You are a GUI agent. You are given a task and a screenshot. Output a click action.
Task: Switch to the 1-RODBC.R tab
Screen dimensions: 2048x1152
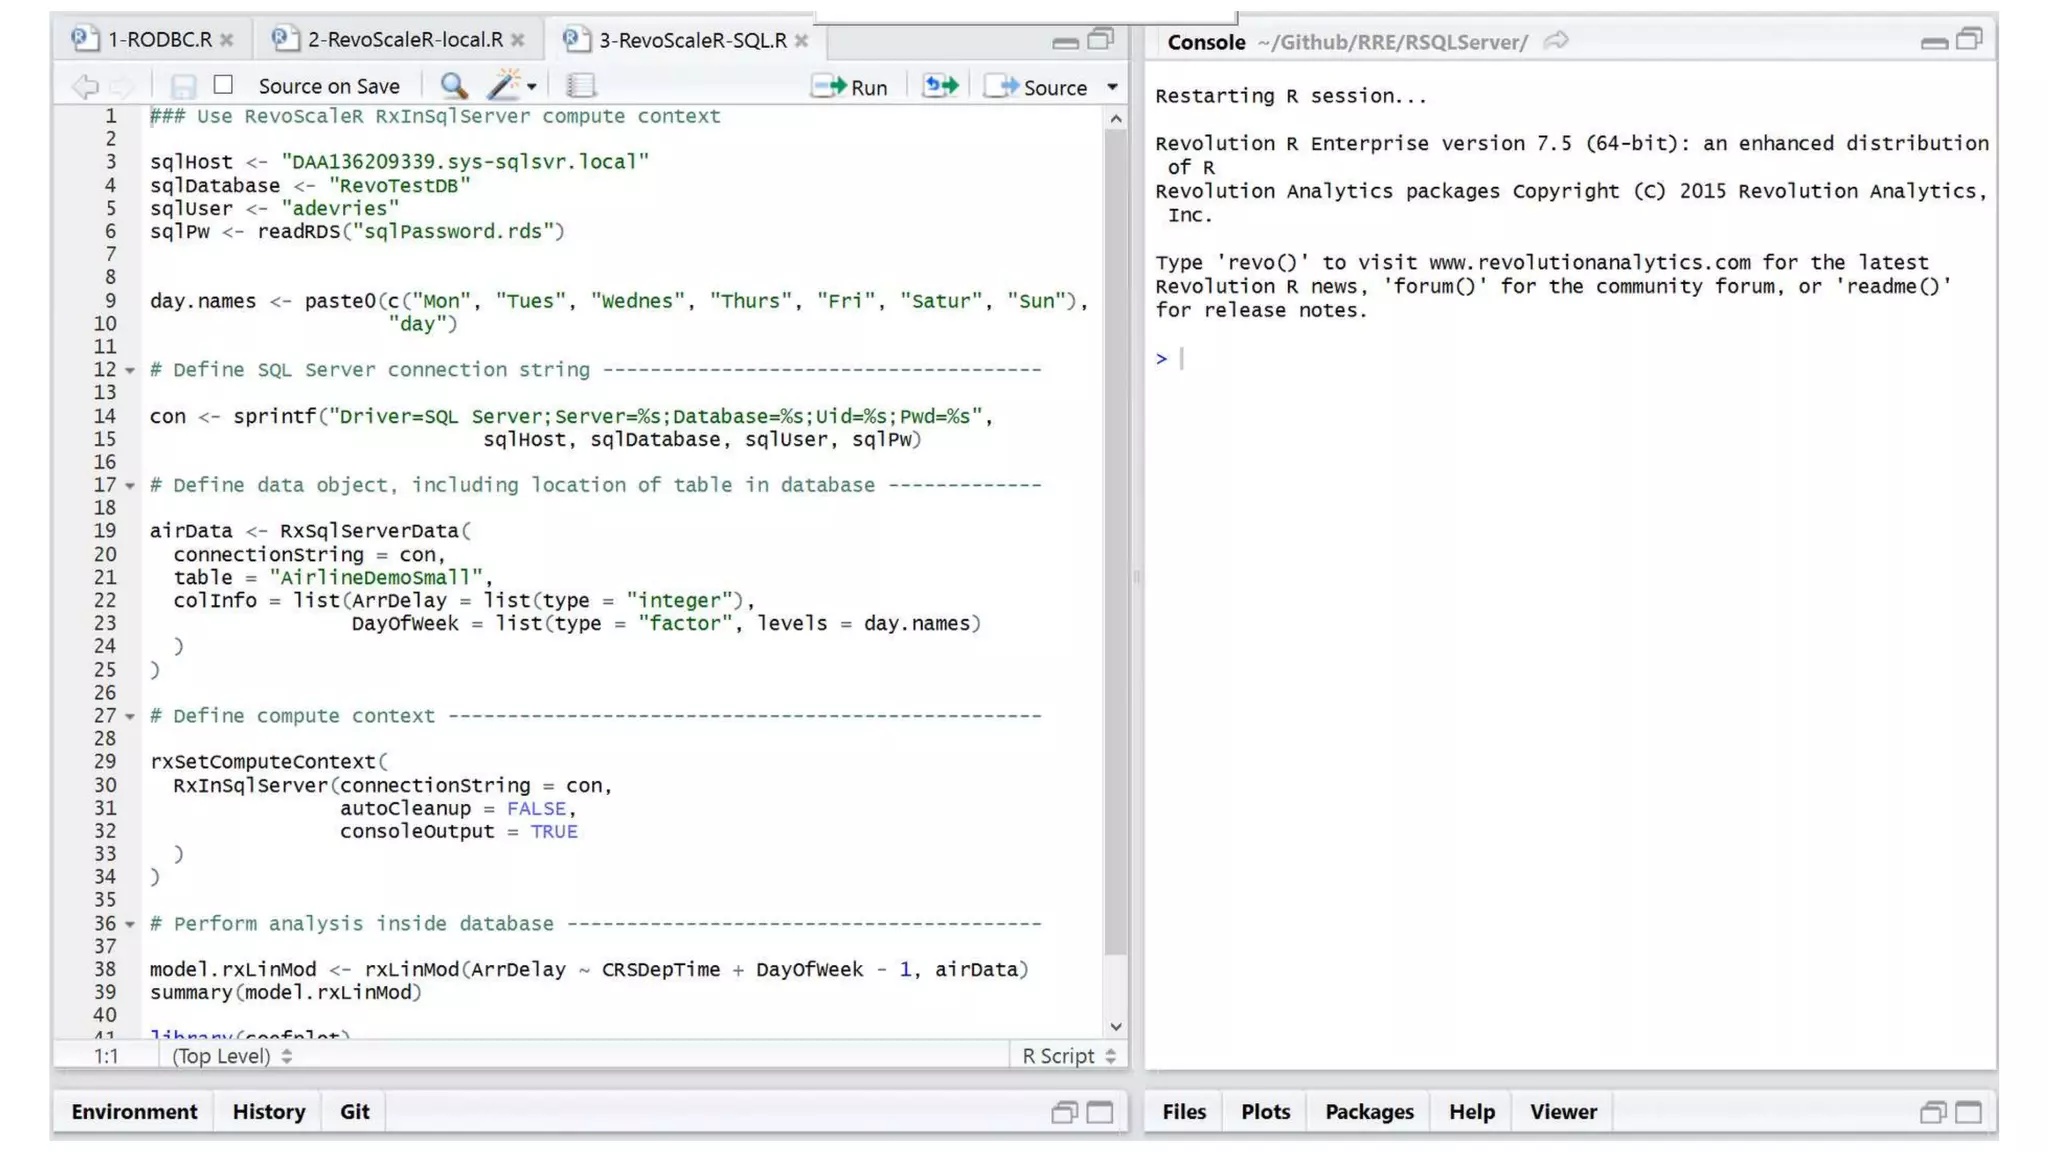[158, 40]
